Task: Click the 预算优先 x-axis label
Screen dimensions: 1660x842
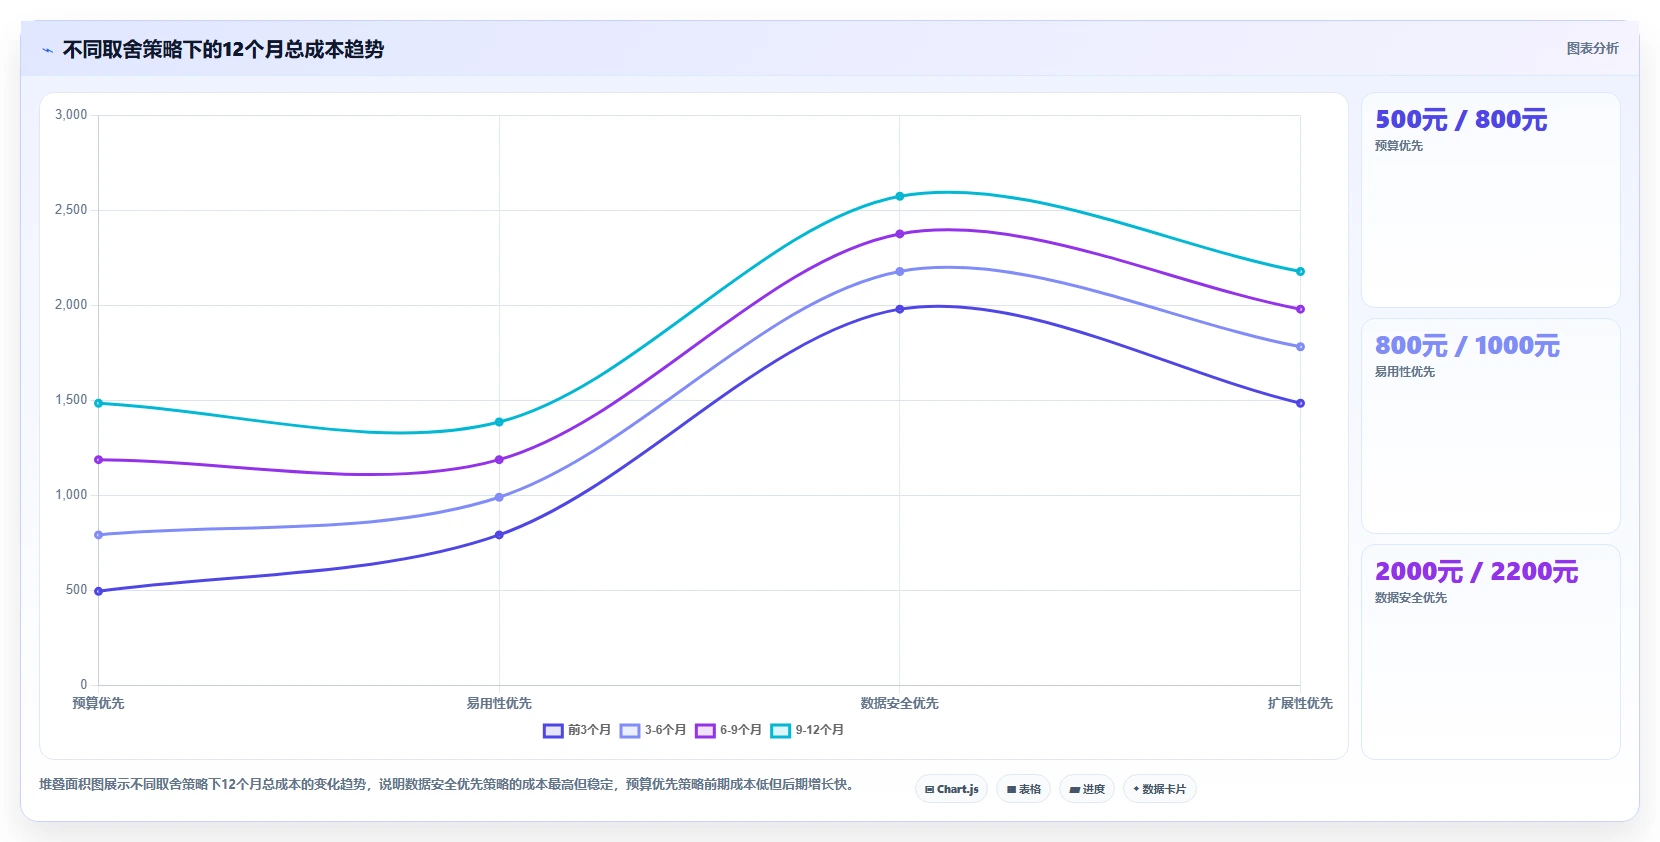Action: point(98,703)
